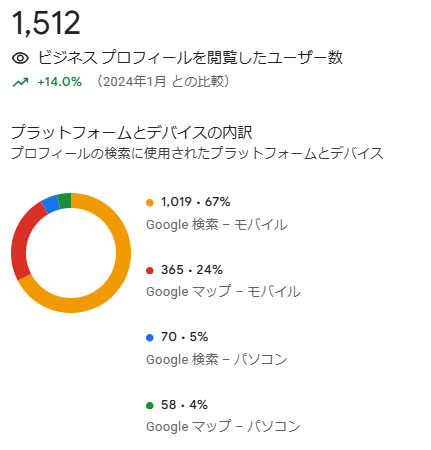Click the プラットフォームとデバイスの内訳 heading
Screen dimensions: 431x450
click(132, 132)
